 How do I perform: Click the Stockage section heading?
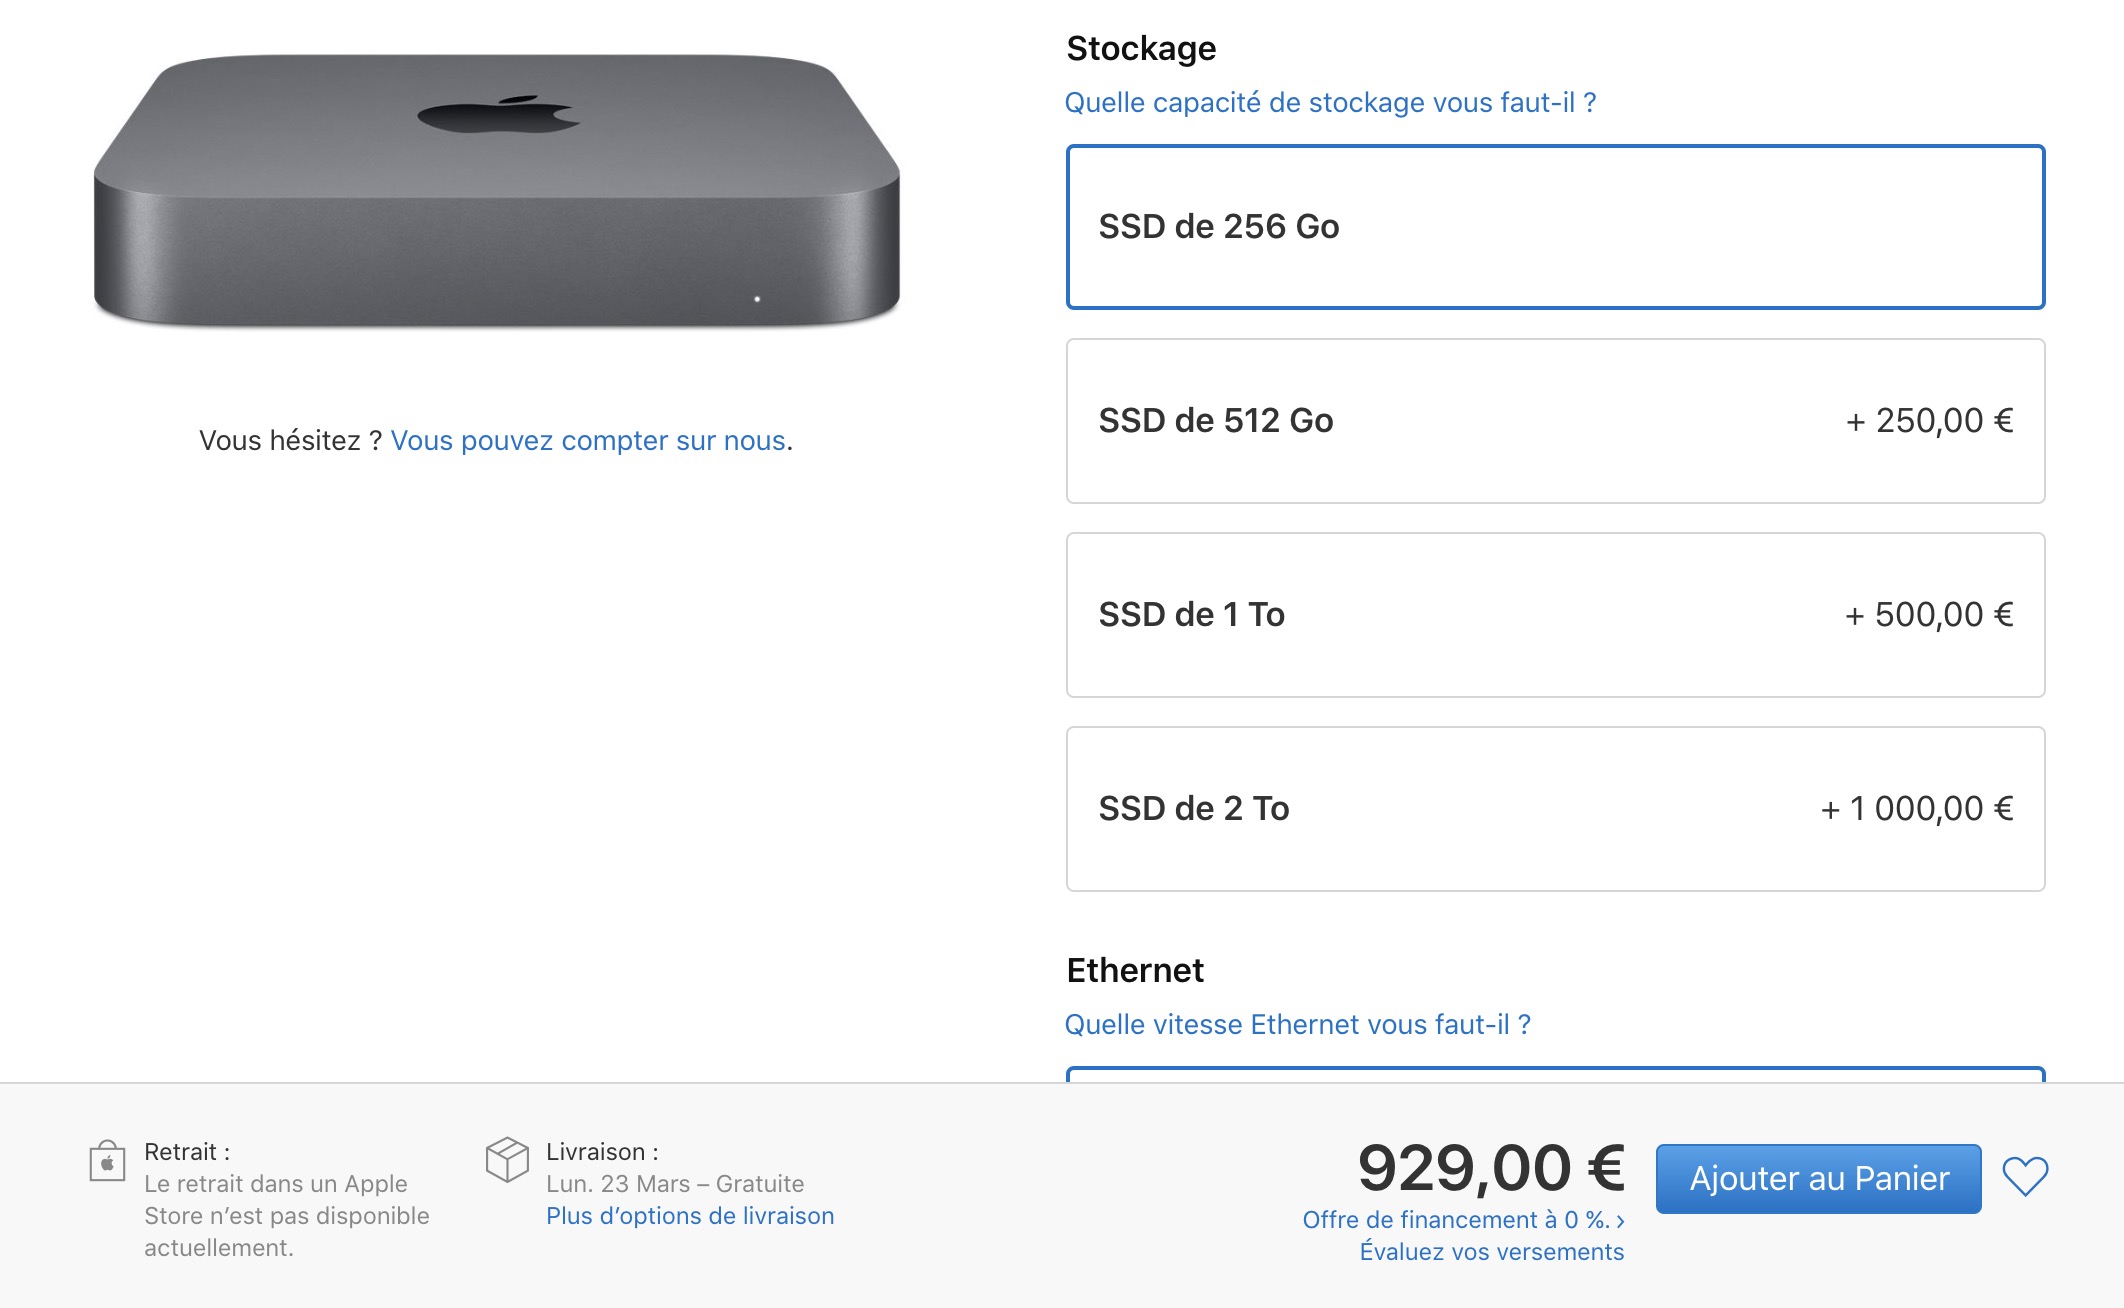coord(1141,49)
